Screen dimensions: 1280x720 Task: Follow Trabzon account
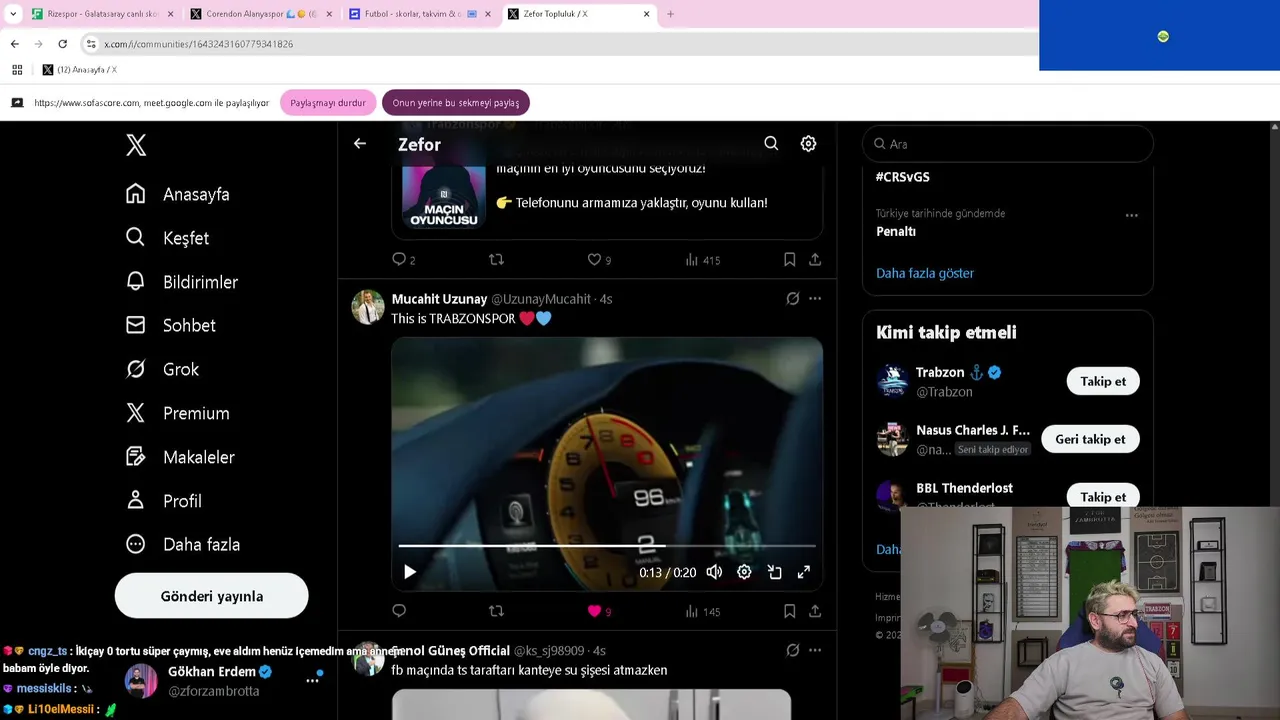tap(1103, 381)
